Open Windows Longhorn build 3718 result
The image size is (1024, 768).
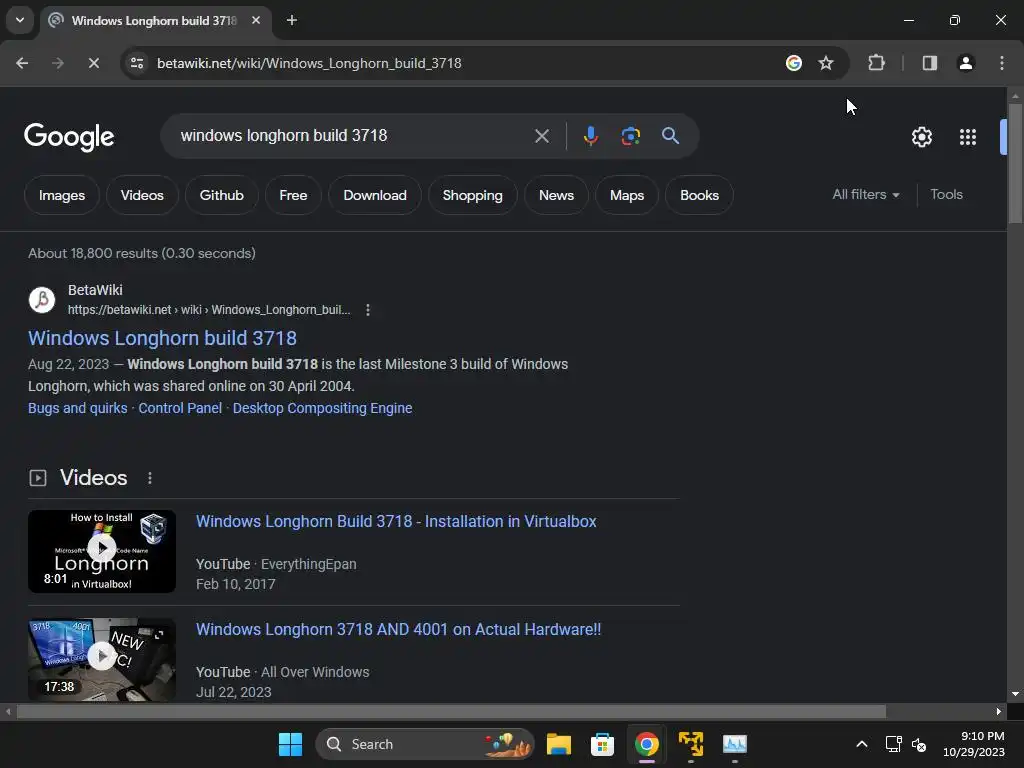(163, 338)
